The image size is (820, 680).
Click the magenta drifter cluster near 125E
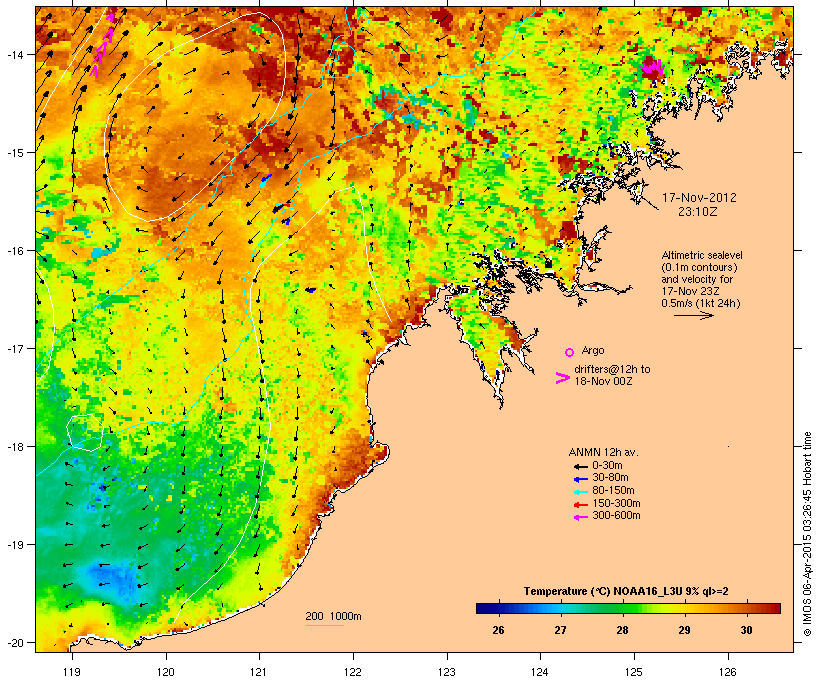click(653, 67)
